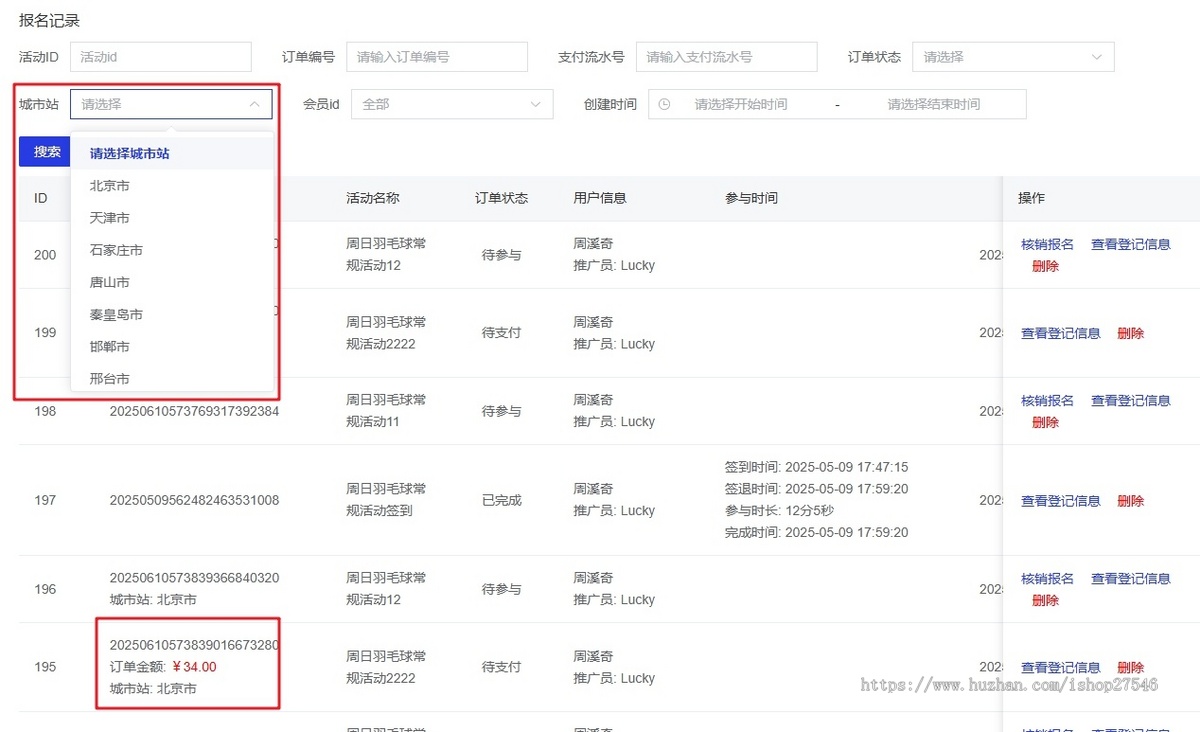This screenshot has height=732, width=1200.
Task: Click the clock icon in 创建时间 field
Action: coord(664,103)
